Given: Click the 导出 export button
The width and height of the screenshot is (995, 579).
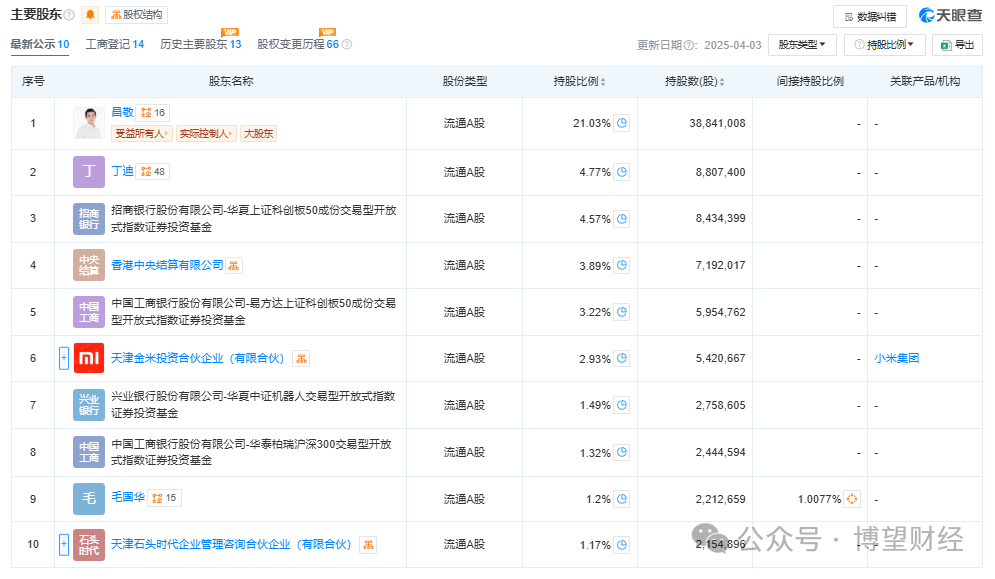Looking at the screenshot, I should click(x=957, y=45).
